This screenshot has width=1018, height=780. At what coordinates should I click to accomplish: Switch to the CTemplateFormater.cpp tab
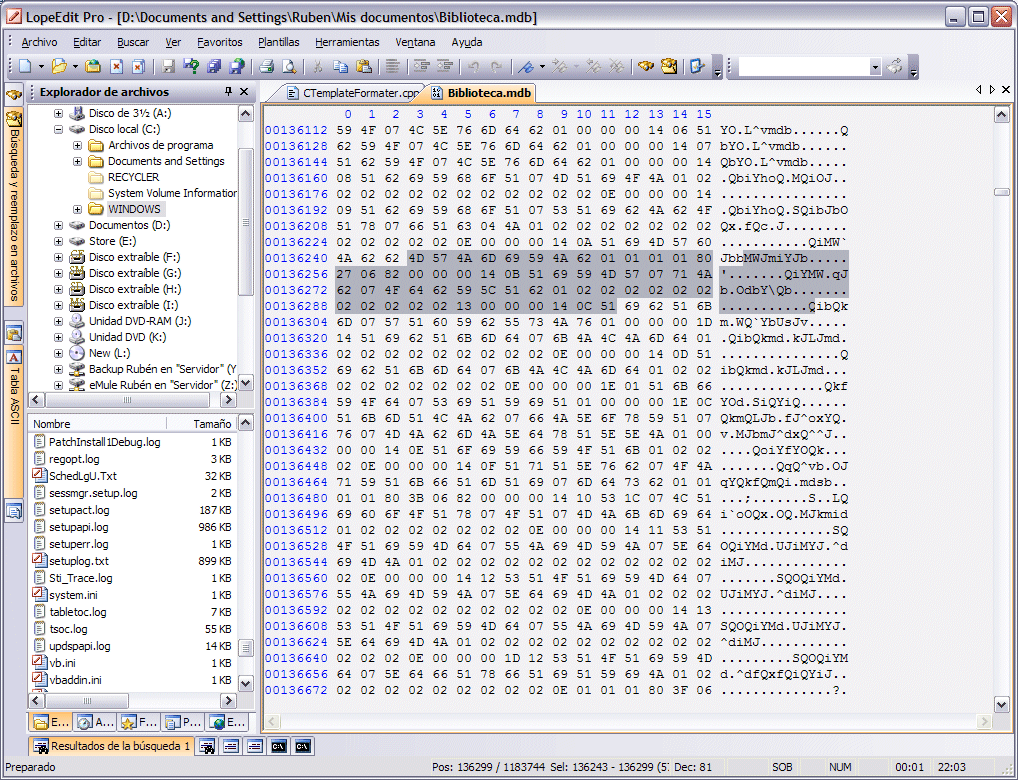pyautogui.click(x=353, y=93)
